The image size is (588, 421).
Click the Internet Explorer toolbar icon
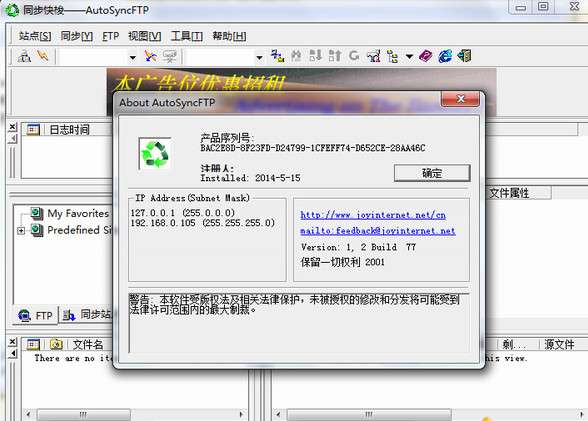pos(445,56)
